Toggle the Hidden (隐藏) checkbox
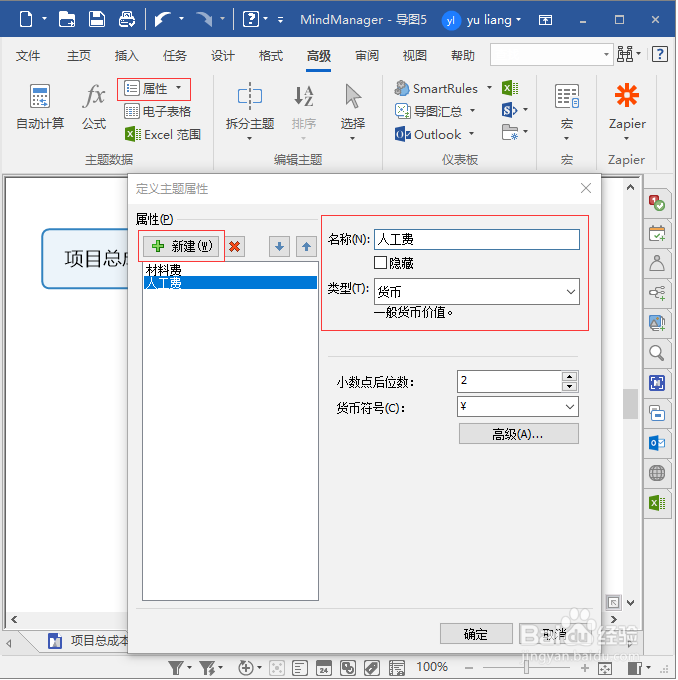This screenshot has height=680, width=678. pyautogui.click(x=380, y=262)
